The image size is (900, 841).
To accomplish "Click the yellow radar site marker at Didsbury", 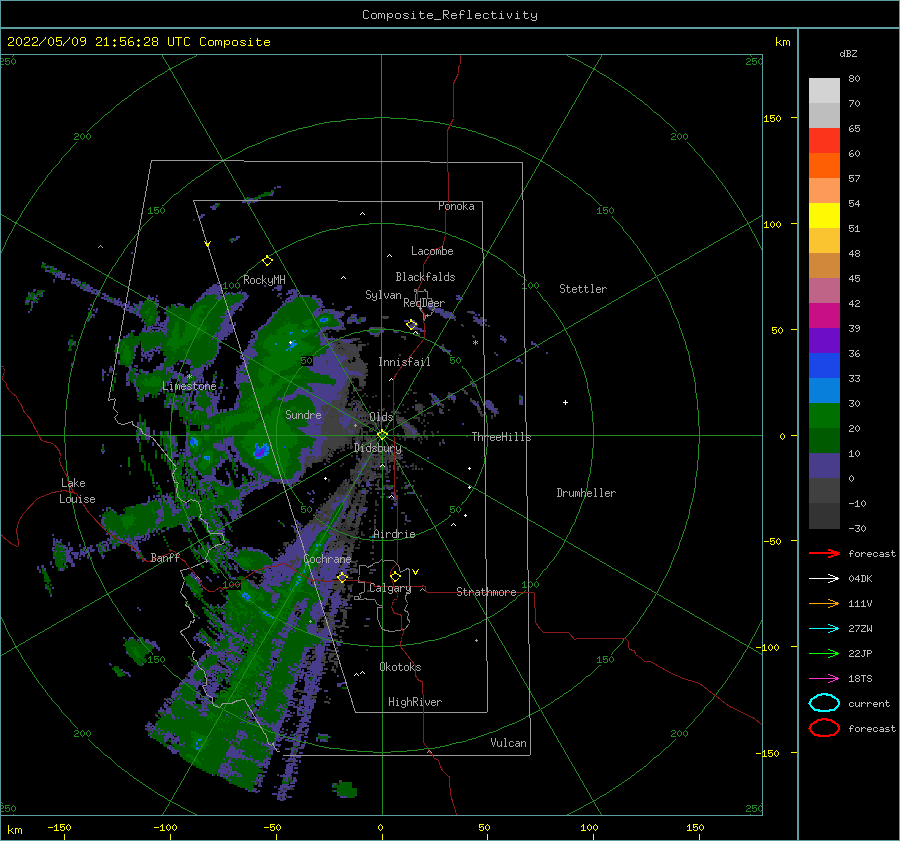I will click(x=382, y=435).
